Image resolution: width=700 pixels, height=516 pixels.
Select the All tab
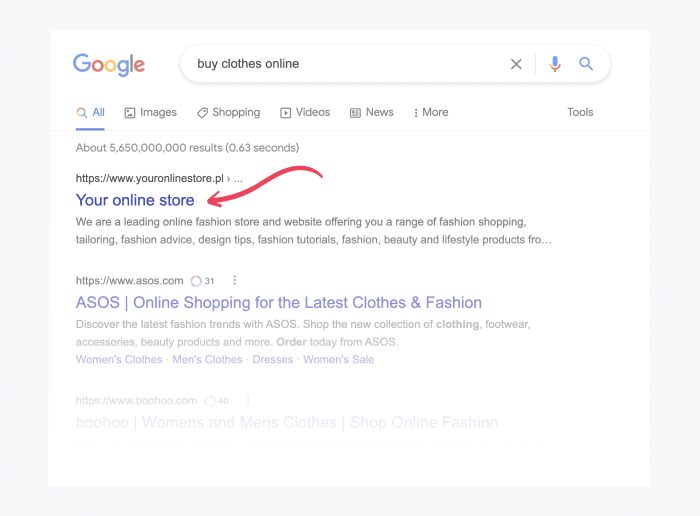point(90,112)
